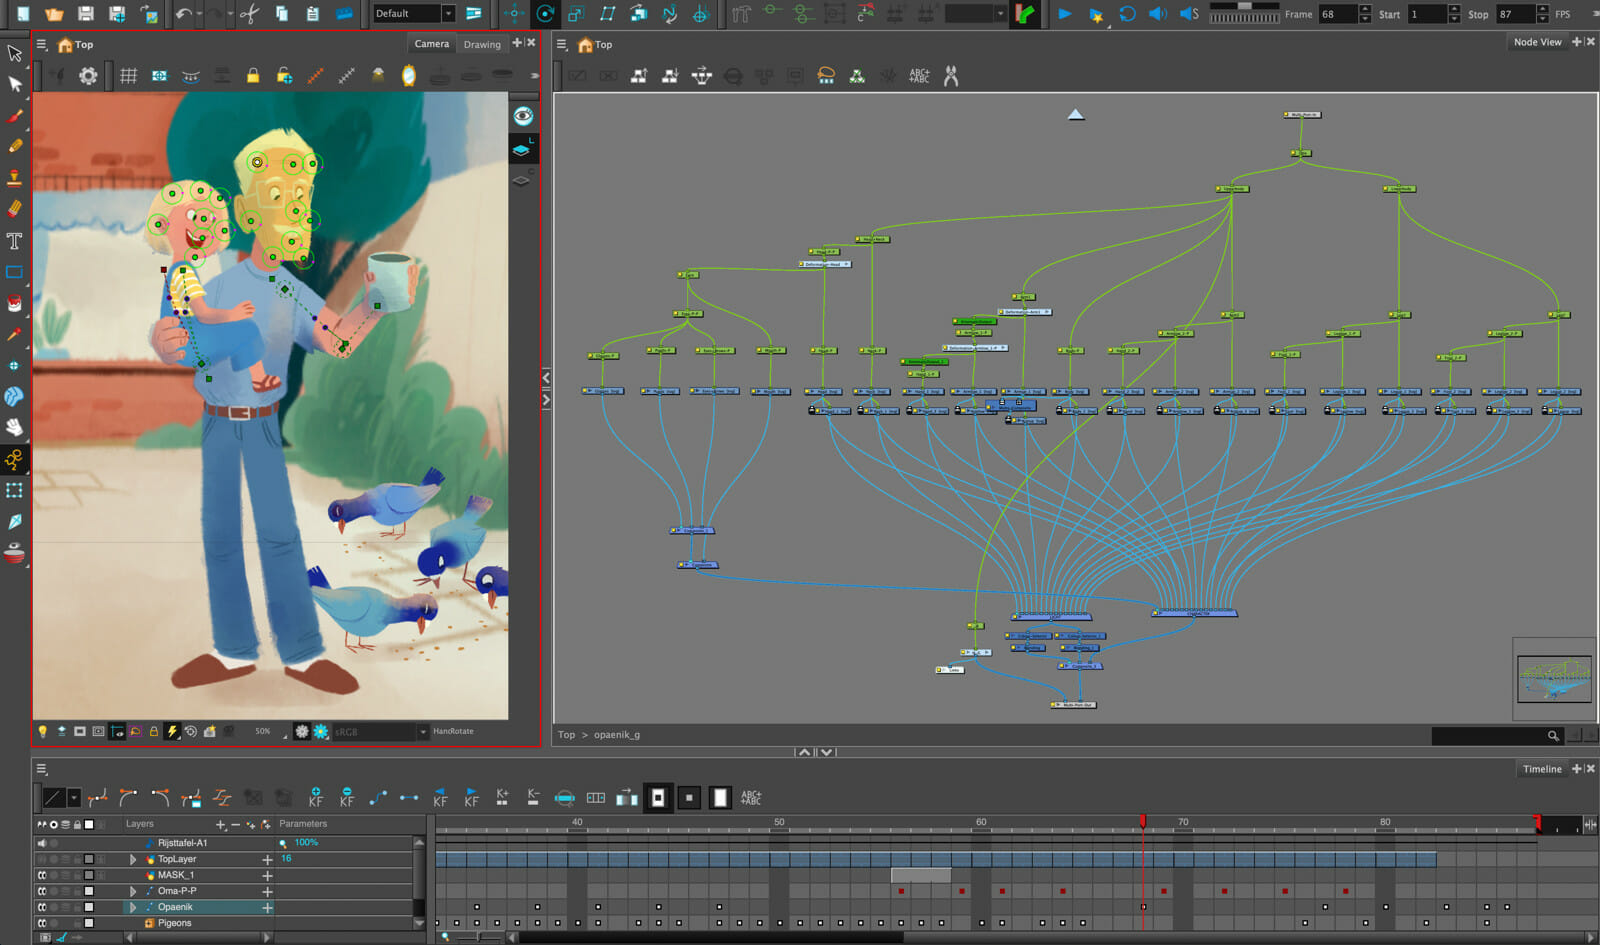The image size is (1600, 945).
Task: Click the navigator thumbnail in the Node View
Action: pyautogui.click(x=1554, y=680)
